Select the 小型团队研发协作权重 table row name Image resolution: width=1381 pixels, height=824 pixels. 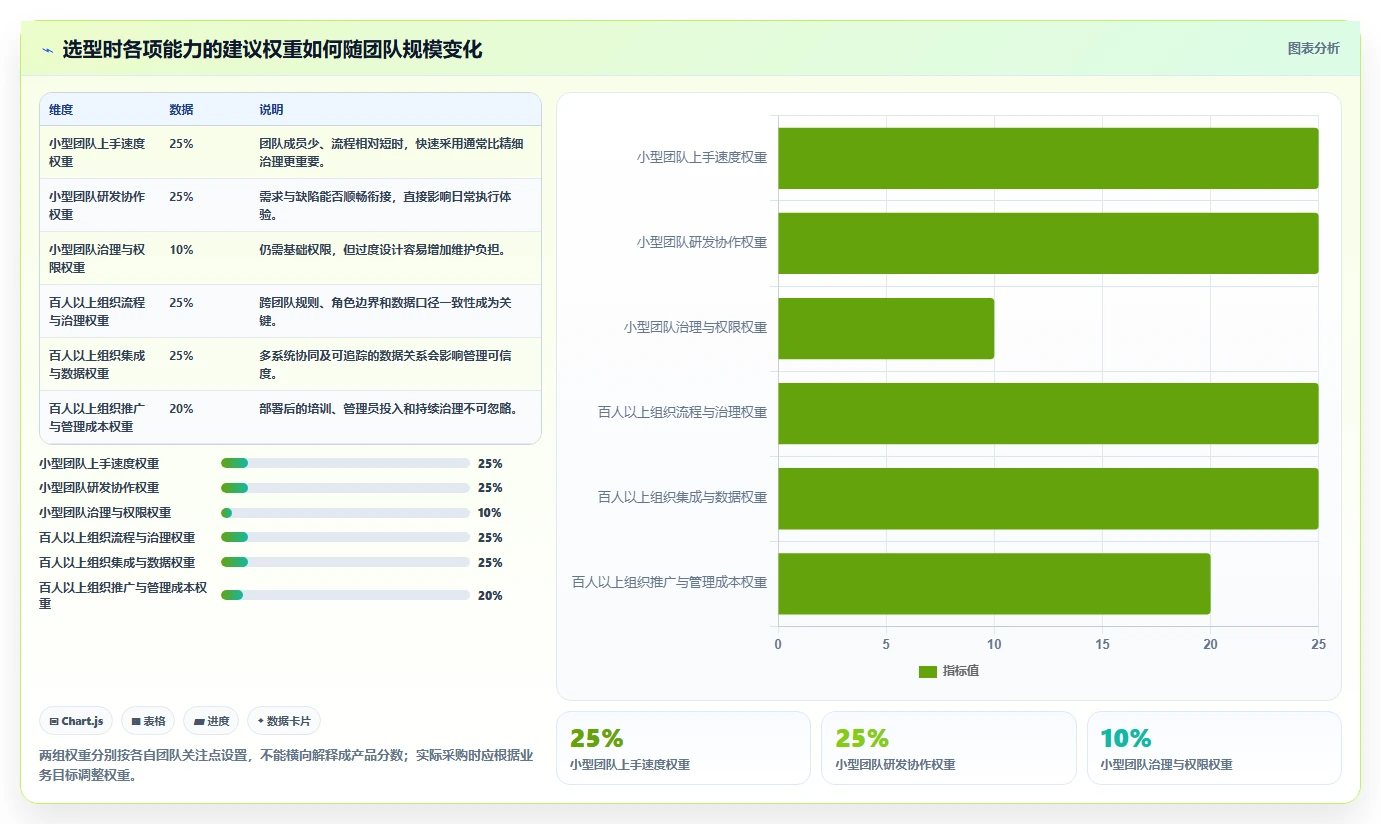97,205
